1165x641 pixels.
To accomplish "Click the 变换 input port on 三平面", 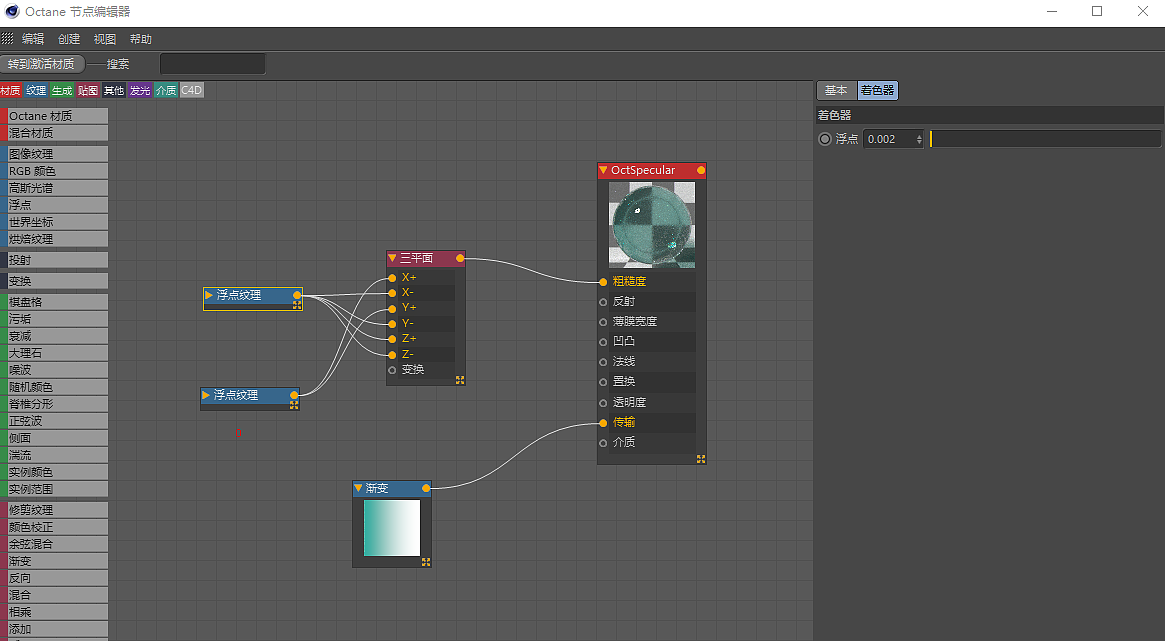I will 392,371.
